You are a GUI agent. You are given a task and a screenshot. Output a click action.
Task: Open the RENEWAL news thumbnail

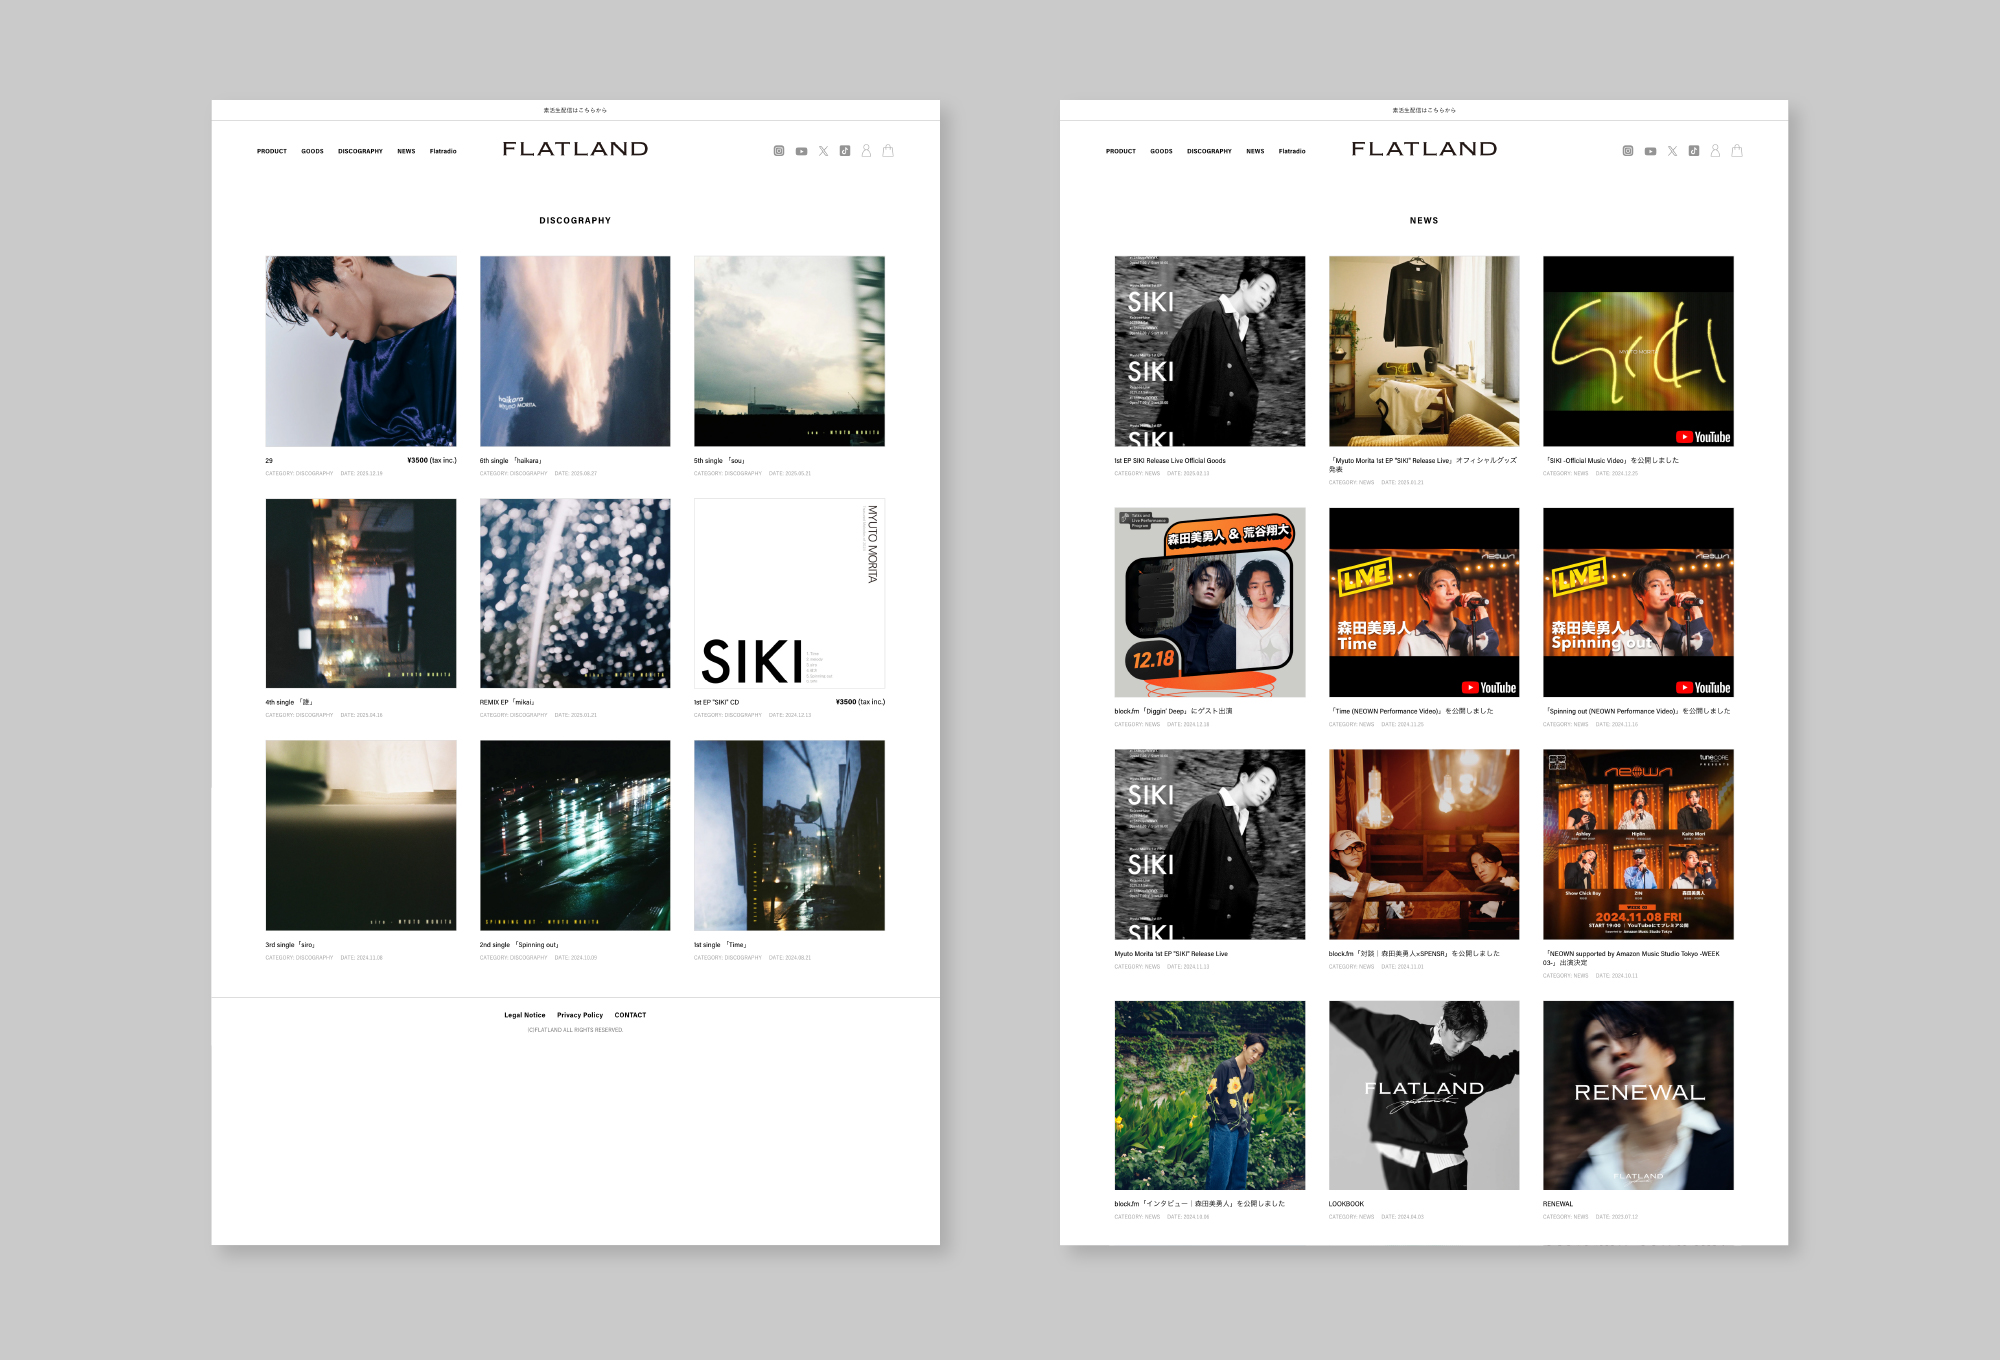[1638, 1095]
